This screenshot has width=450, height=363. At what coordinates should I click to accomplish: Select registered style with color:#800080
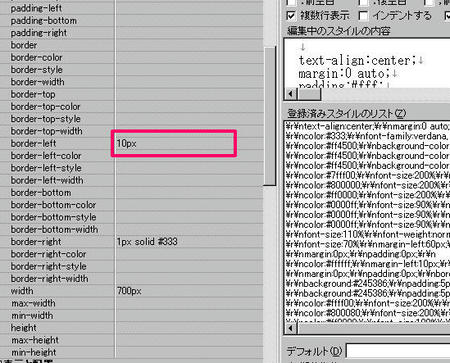(368, 313)
